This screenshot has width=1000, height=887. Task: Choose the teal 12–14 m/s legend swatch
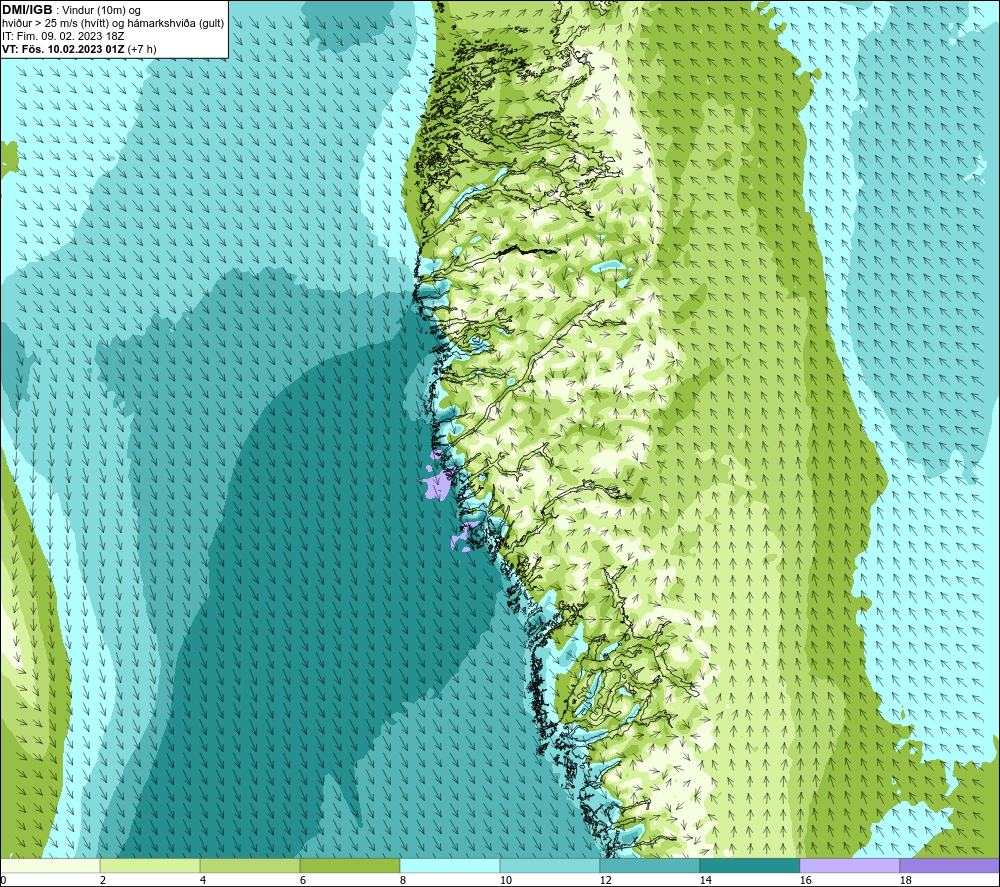pos(649,866)
